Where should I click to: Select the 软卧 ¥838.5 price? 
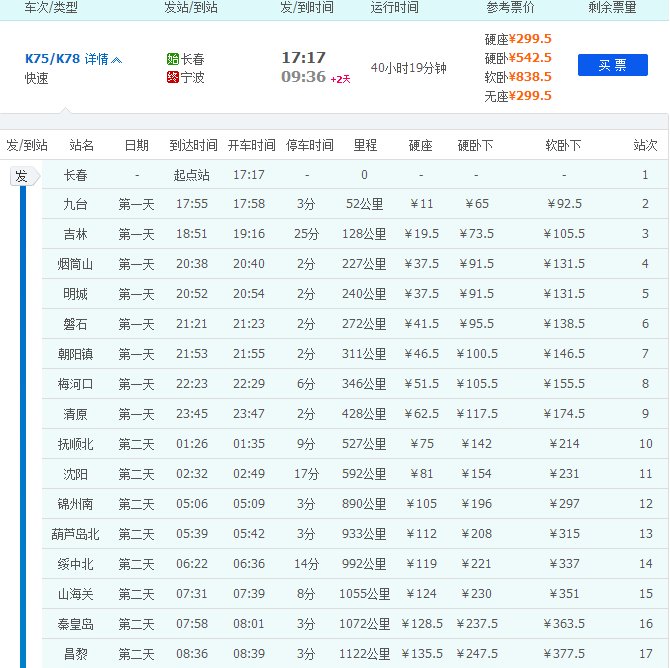[x=518, y=77]
